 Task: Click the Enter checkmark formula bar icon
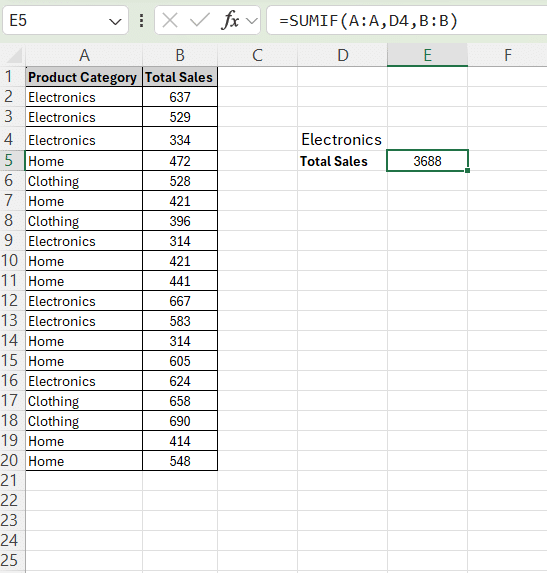coord(200,20)
